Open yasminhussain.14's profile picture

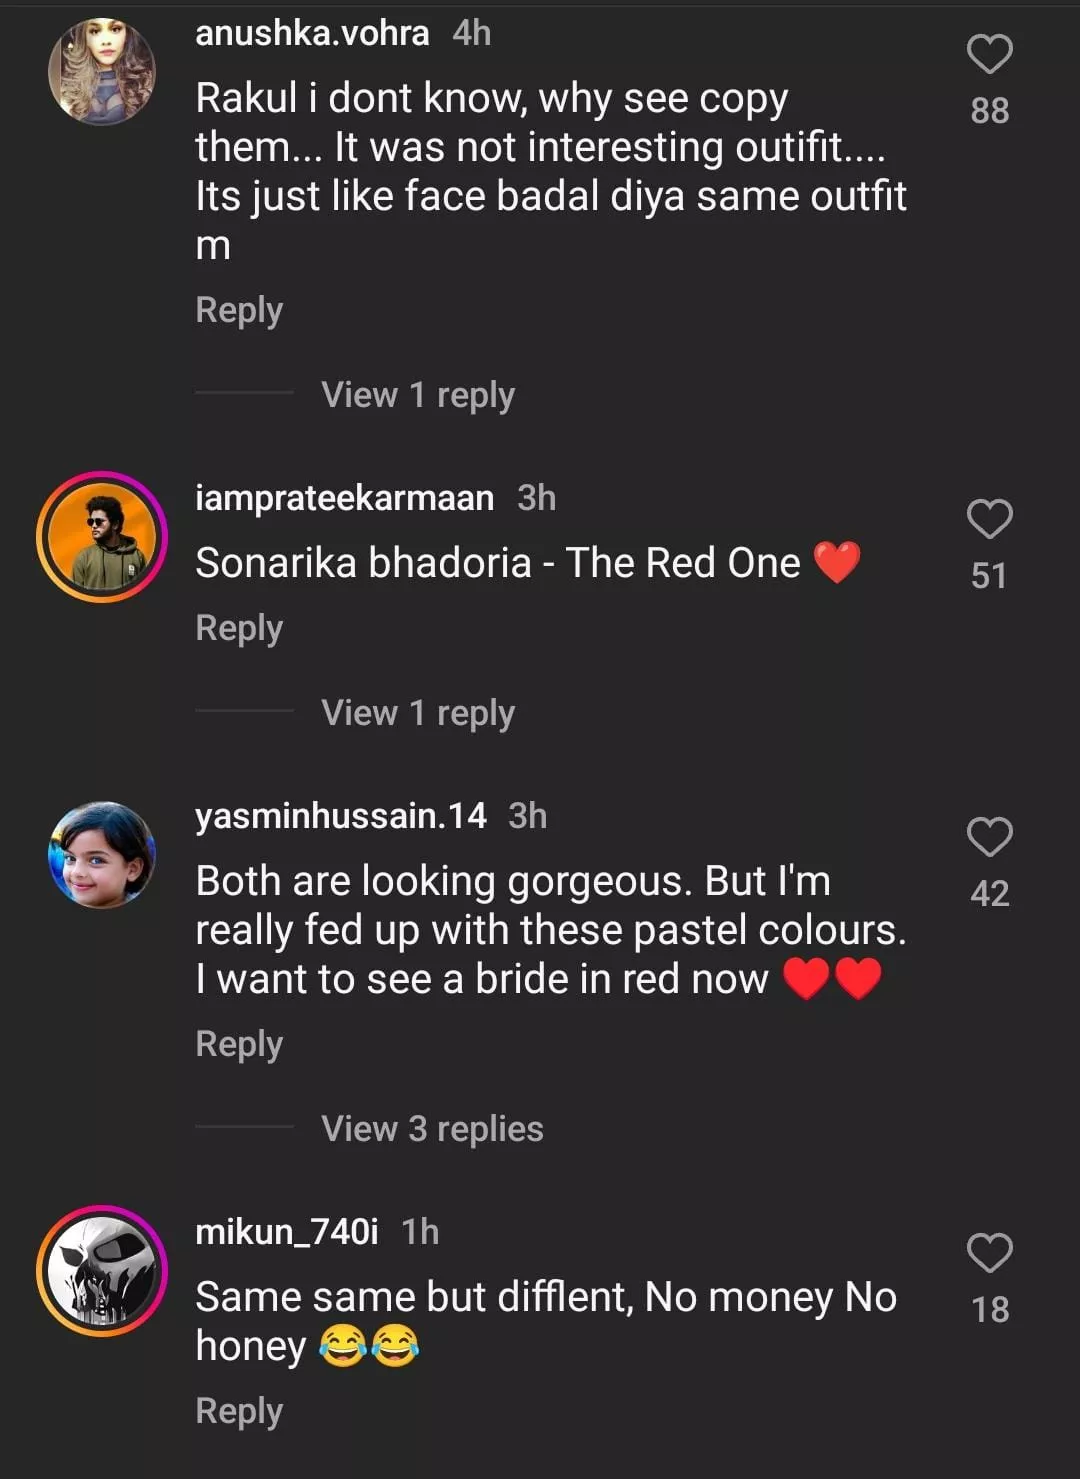(102, 855)
